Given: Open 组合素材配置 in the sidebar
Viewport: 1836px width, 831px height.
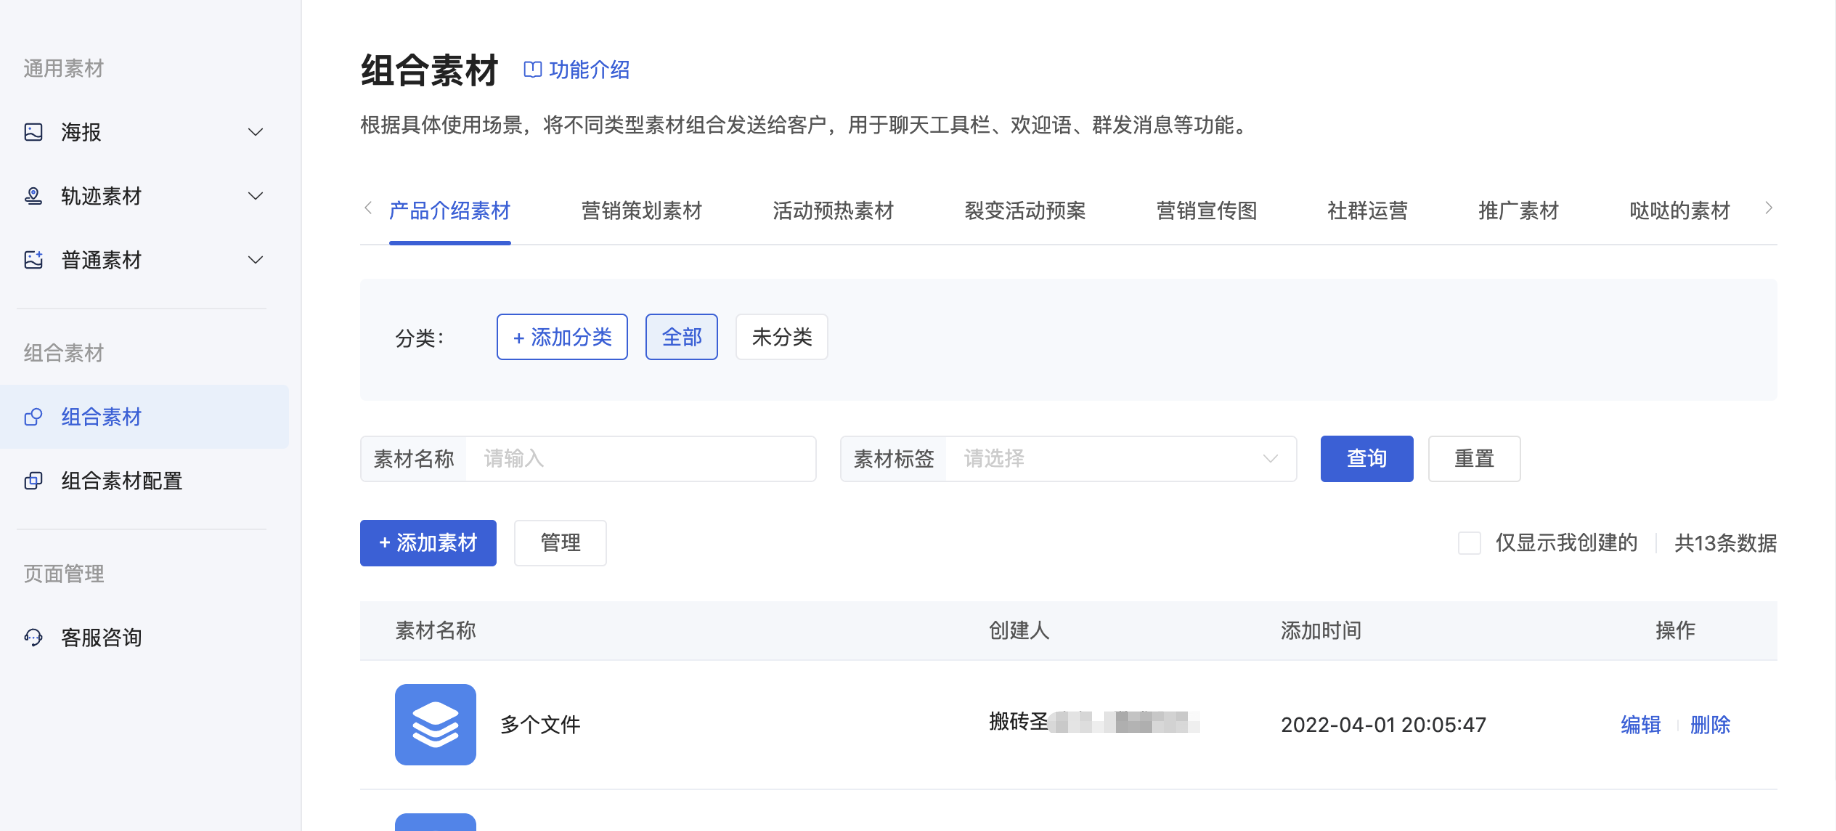Looking at the screenshot, I should point(145,481).
